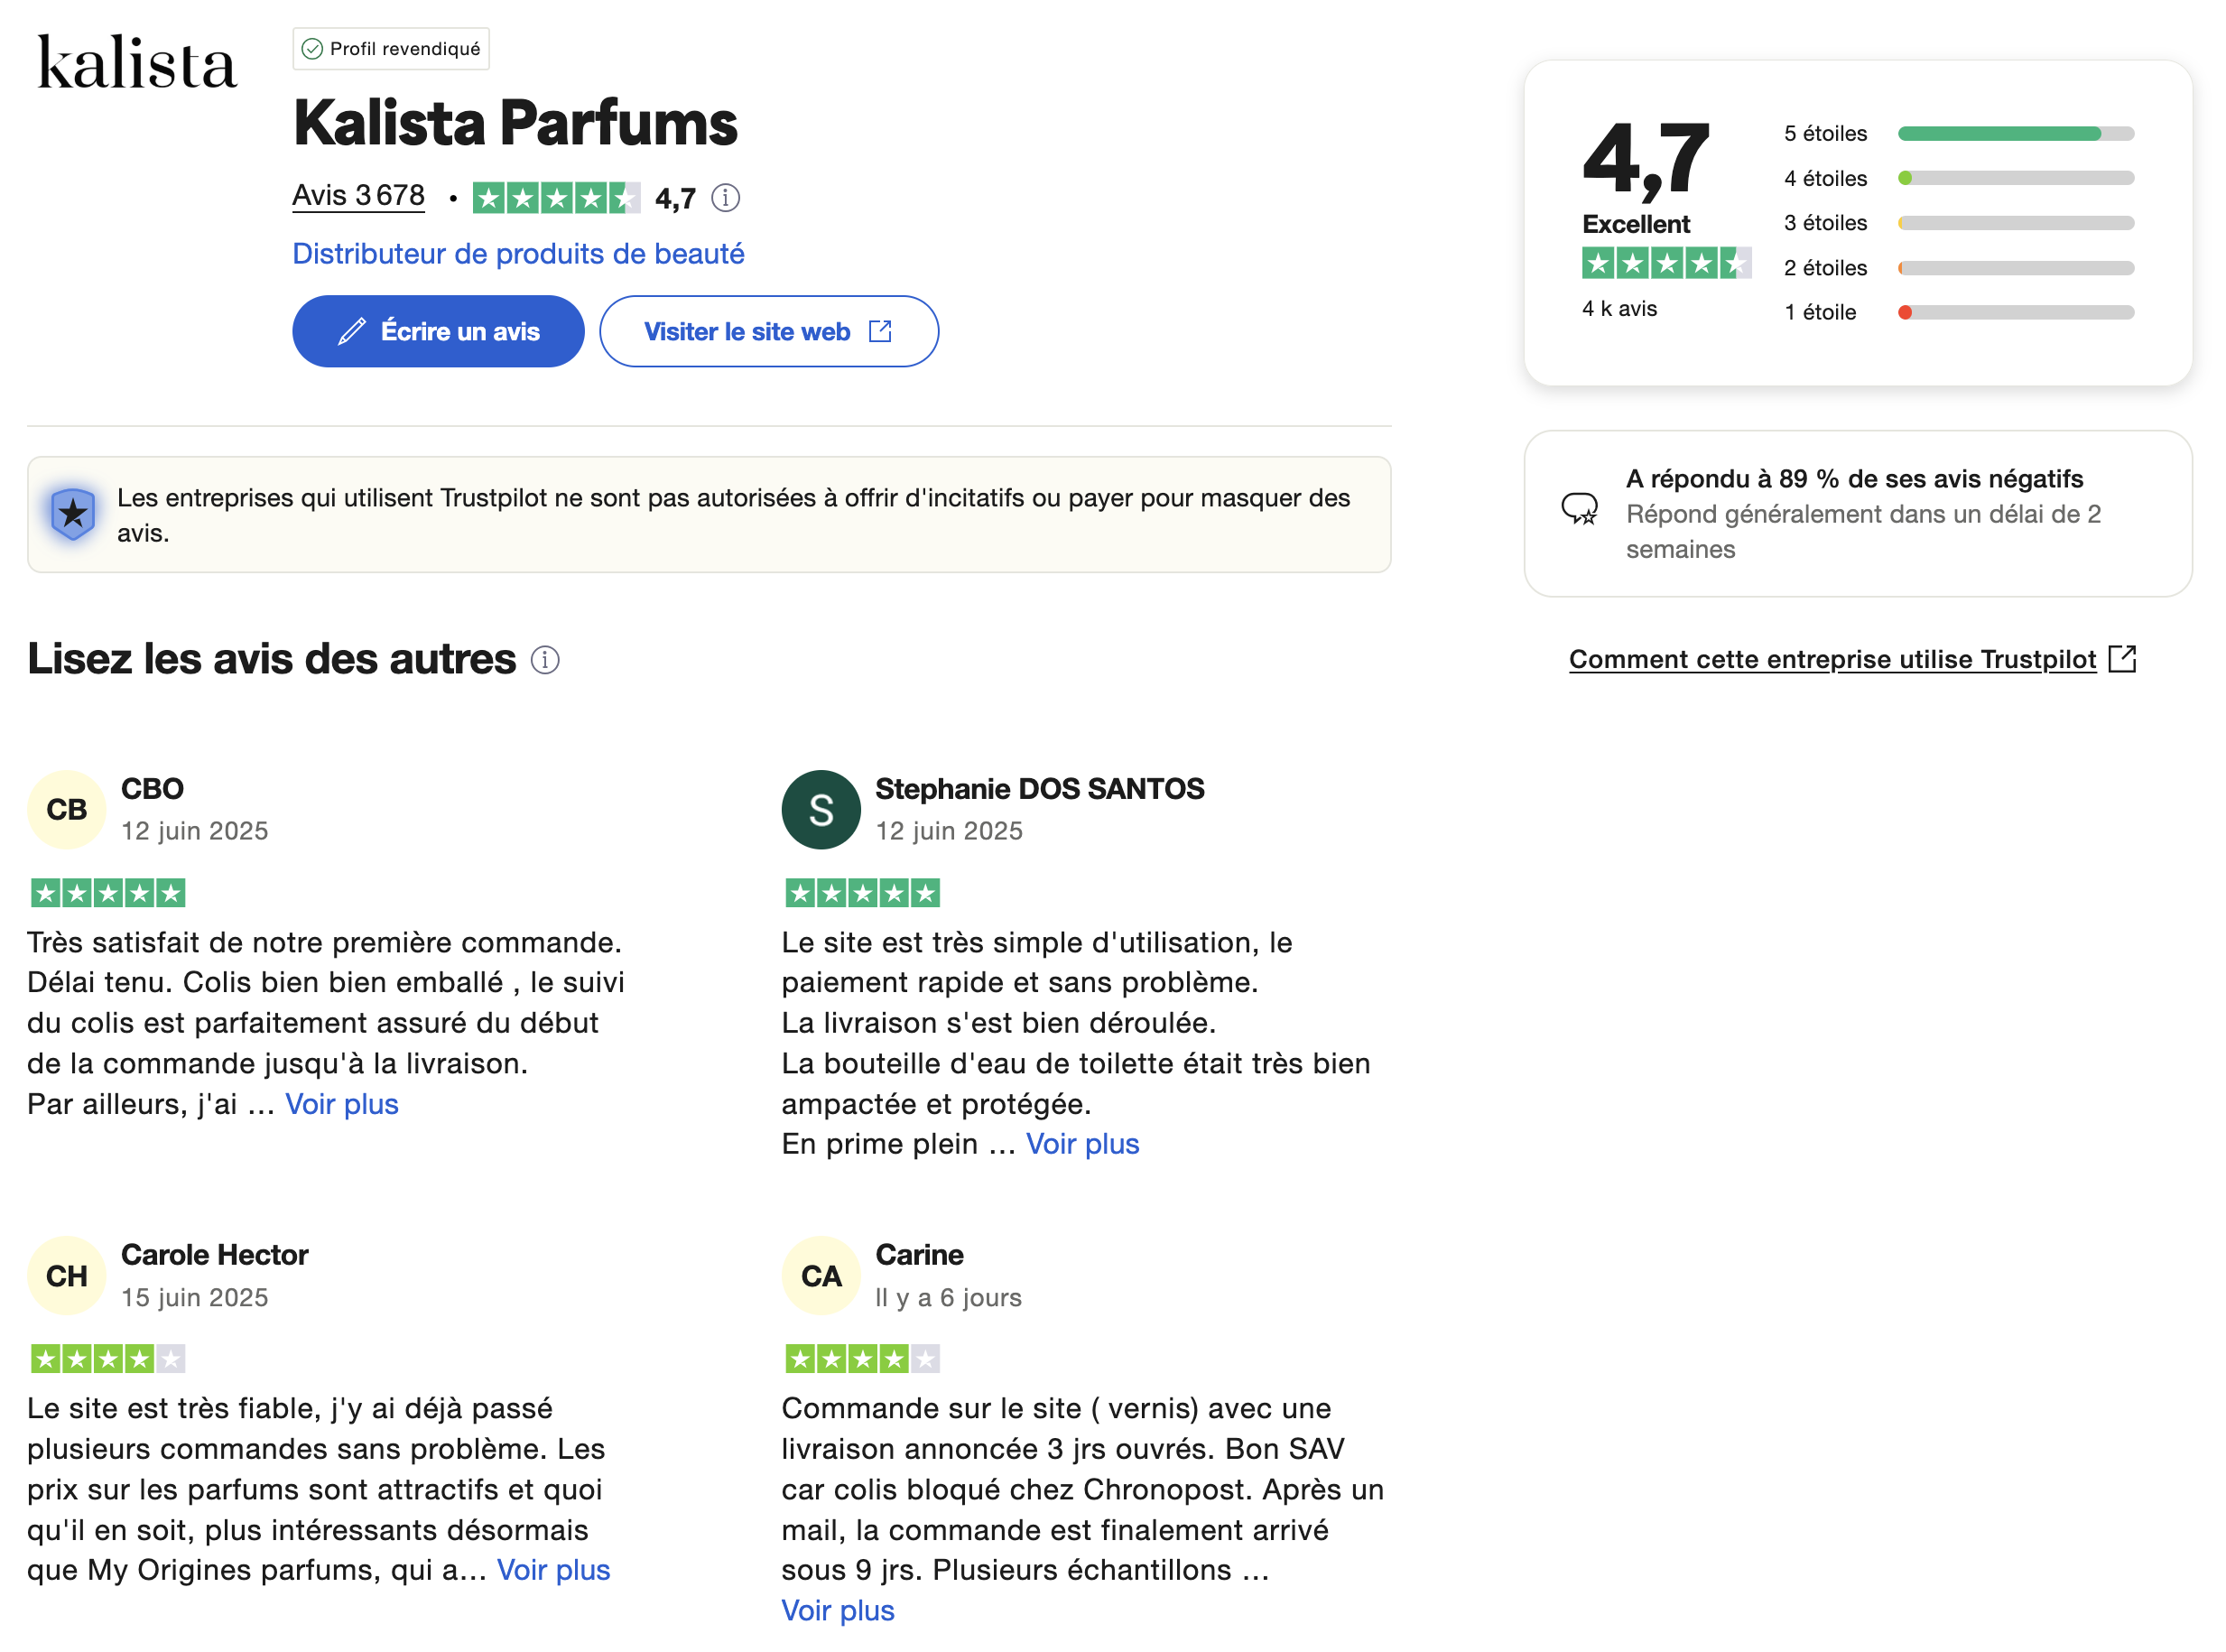This screenshot has width=2226, height=1652.
Task: Click the info icon beside 4,7 rating
Action: (725, 198)
